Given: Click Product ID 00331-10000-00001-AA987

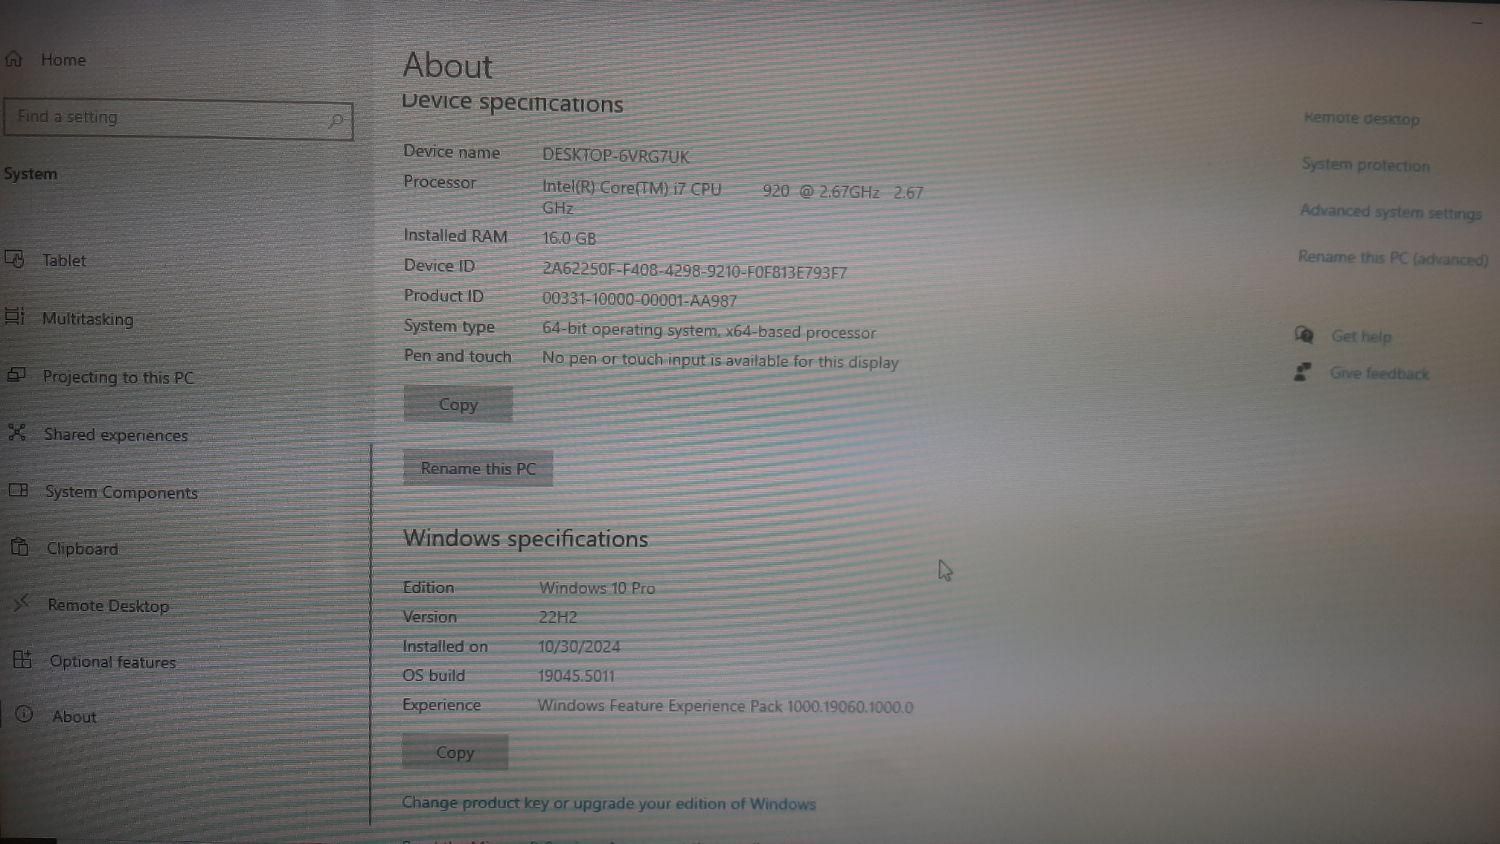Looking at the screenshot, I should (639, 300).
